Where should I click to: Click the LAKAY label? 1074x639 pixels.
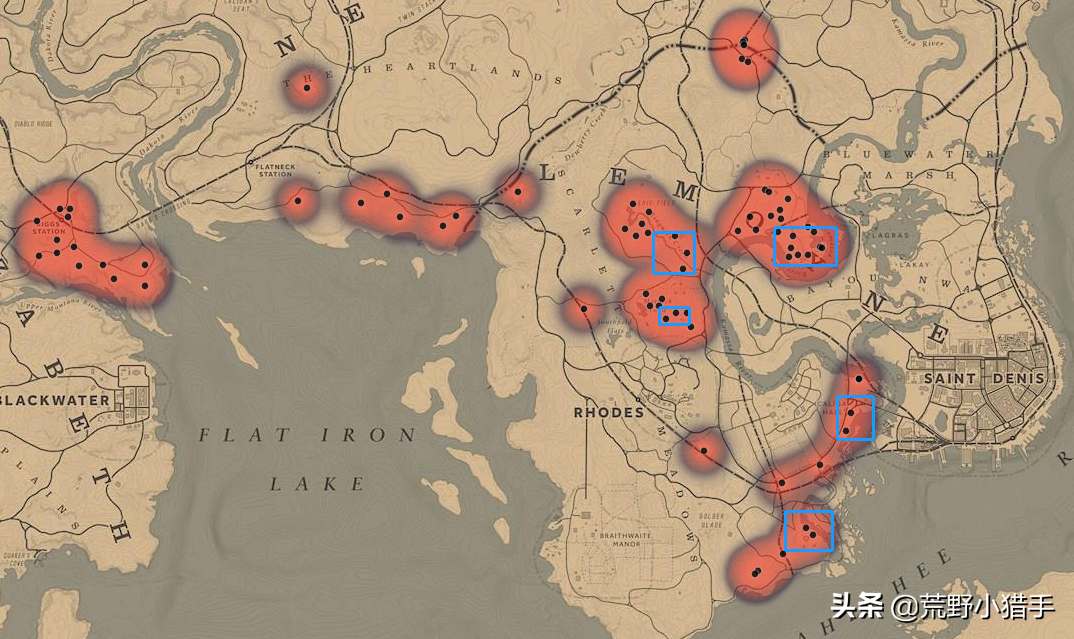pyautogui.click(x=914, y=264)
